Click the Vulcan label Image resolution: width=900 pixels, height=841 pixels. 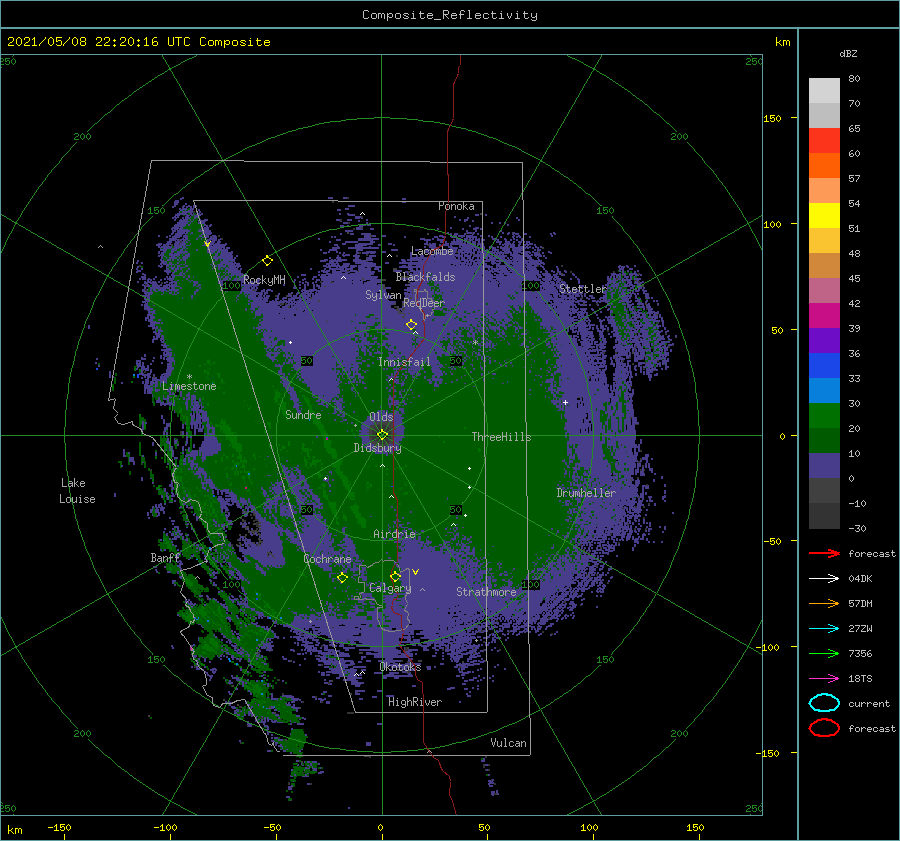point(508,743)
